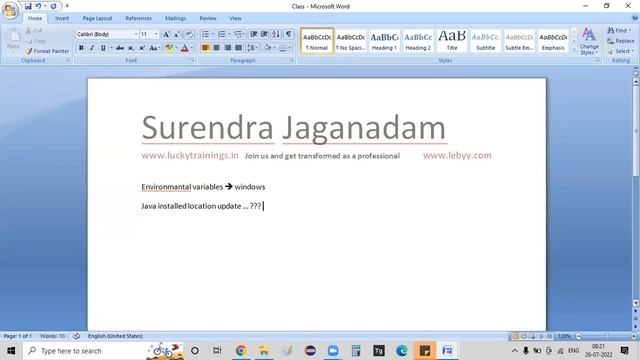Toggle superscript formatting
640x360 pixels.
(x=142, y=48)
